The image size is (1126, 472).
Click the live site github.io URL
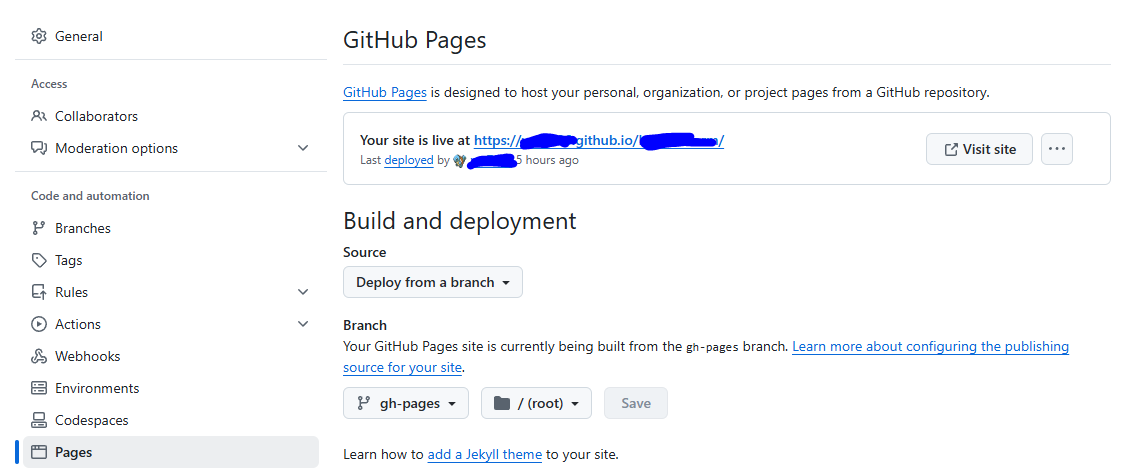(x=599, y=140)
